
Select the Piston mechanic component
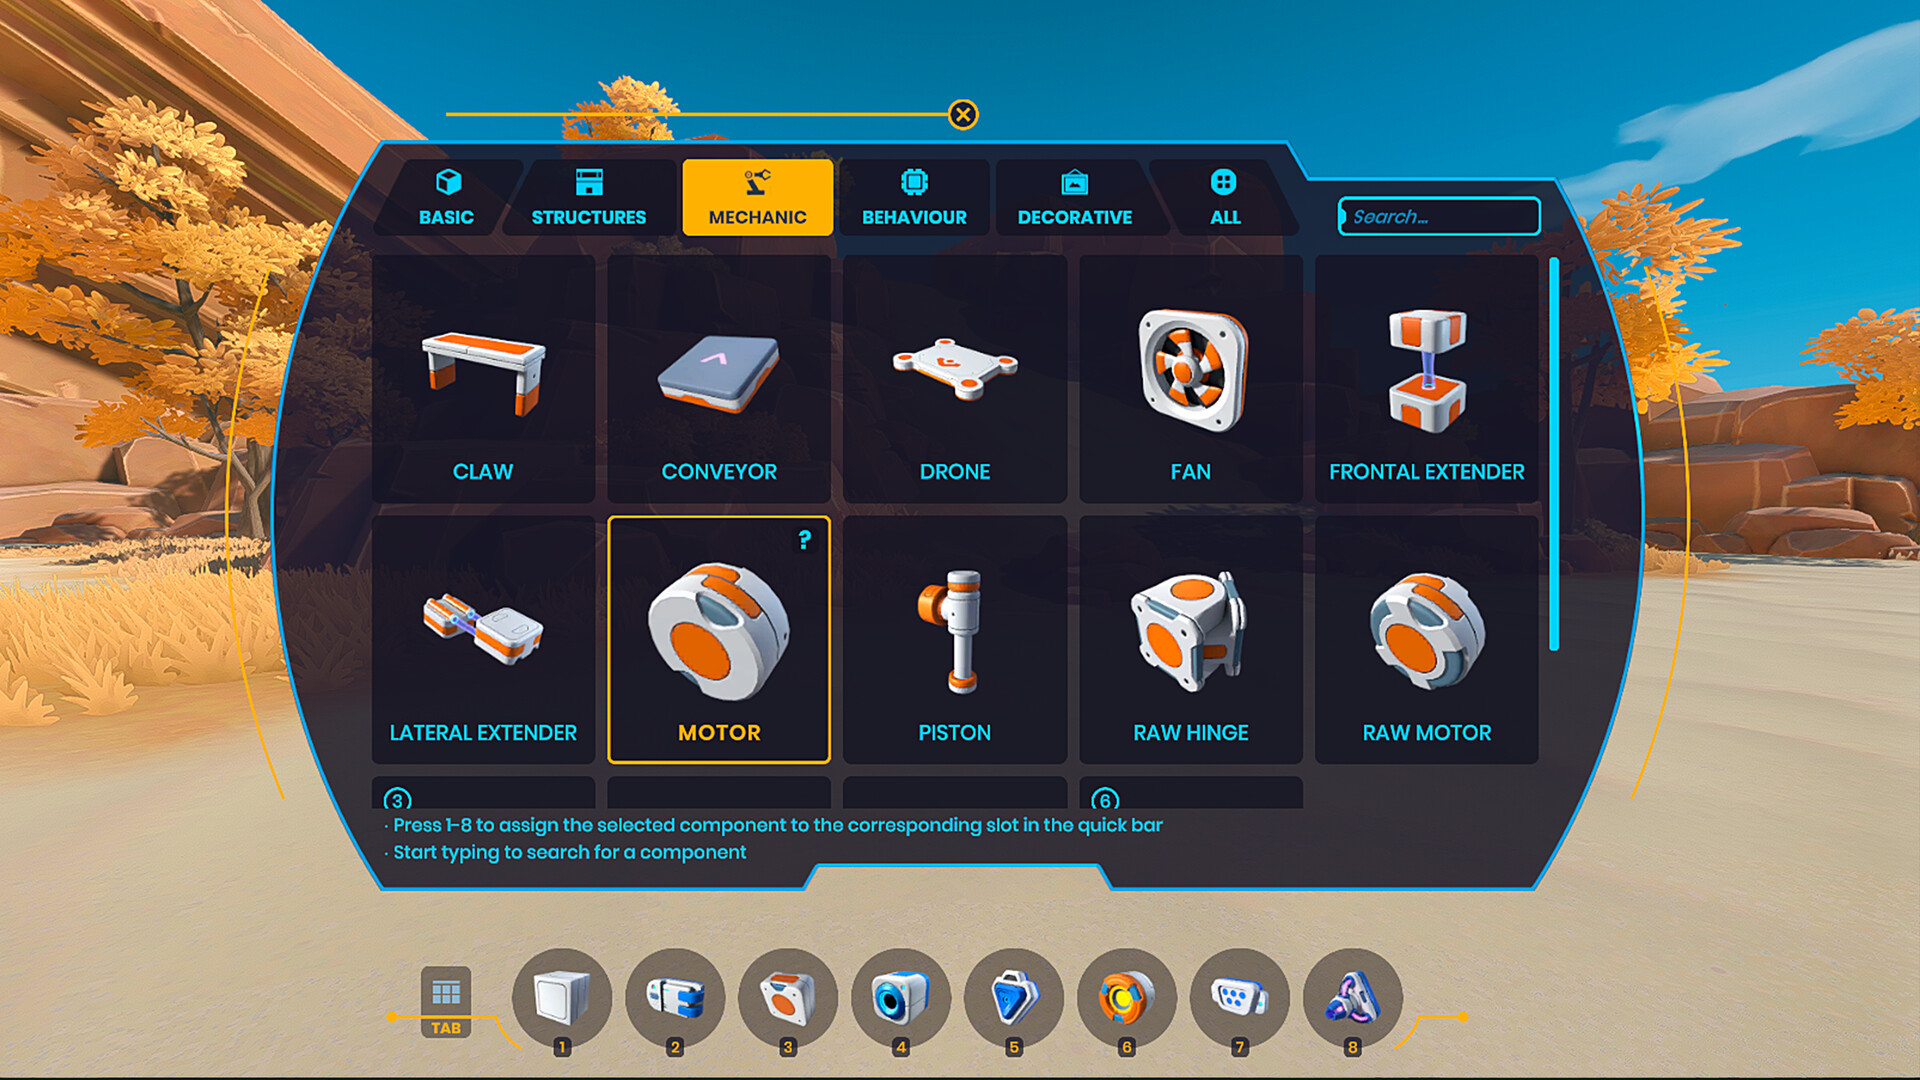pyautogui.click(x=955, y=637)
